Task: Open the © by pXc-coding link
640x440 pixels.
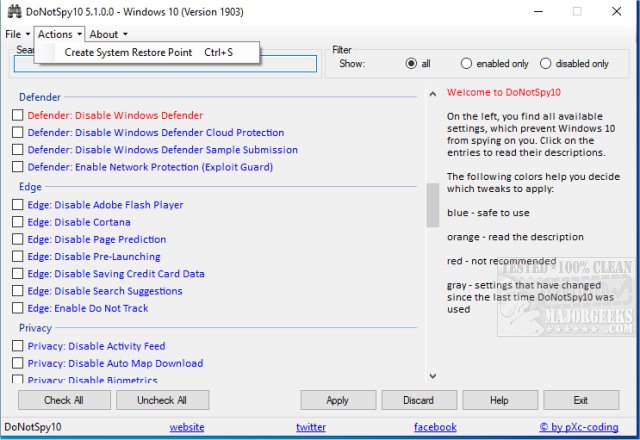Action: click(579, 427)
